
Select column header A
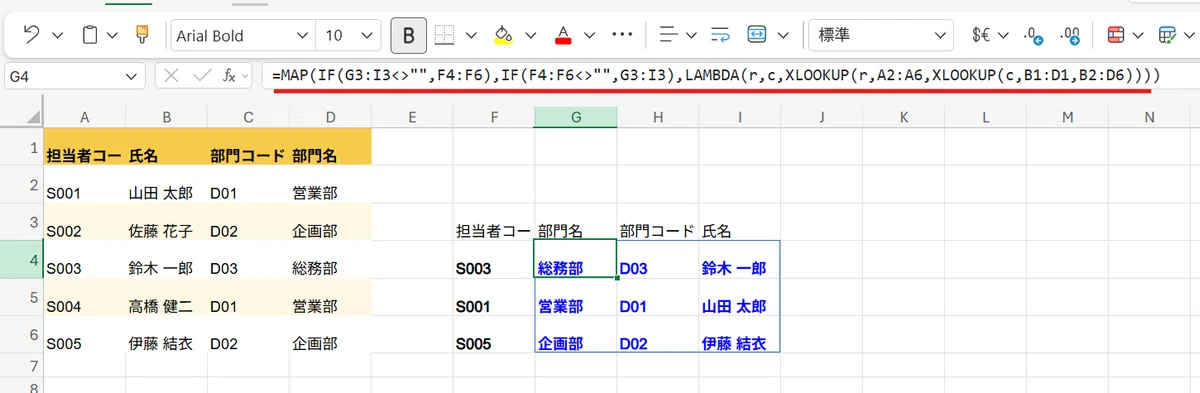[x=85, y=117]
